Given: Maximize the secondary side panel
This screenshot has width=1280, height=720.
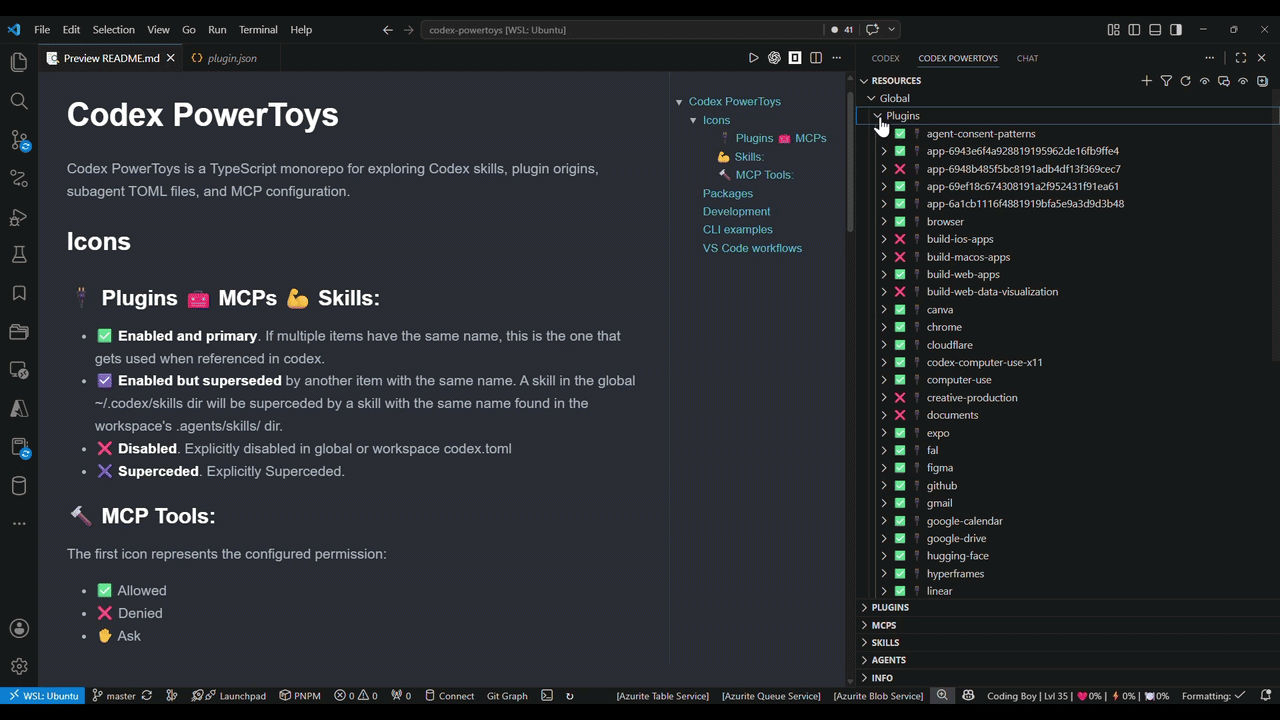Looking at the screenshot, I should coord(1241,58).
